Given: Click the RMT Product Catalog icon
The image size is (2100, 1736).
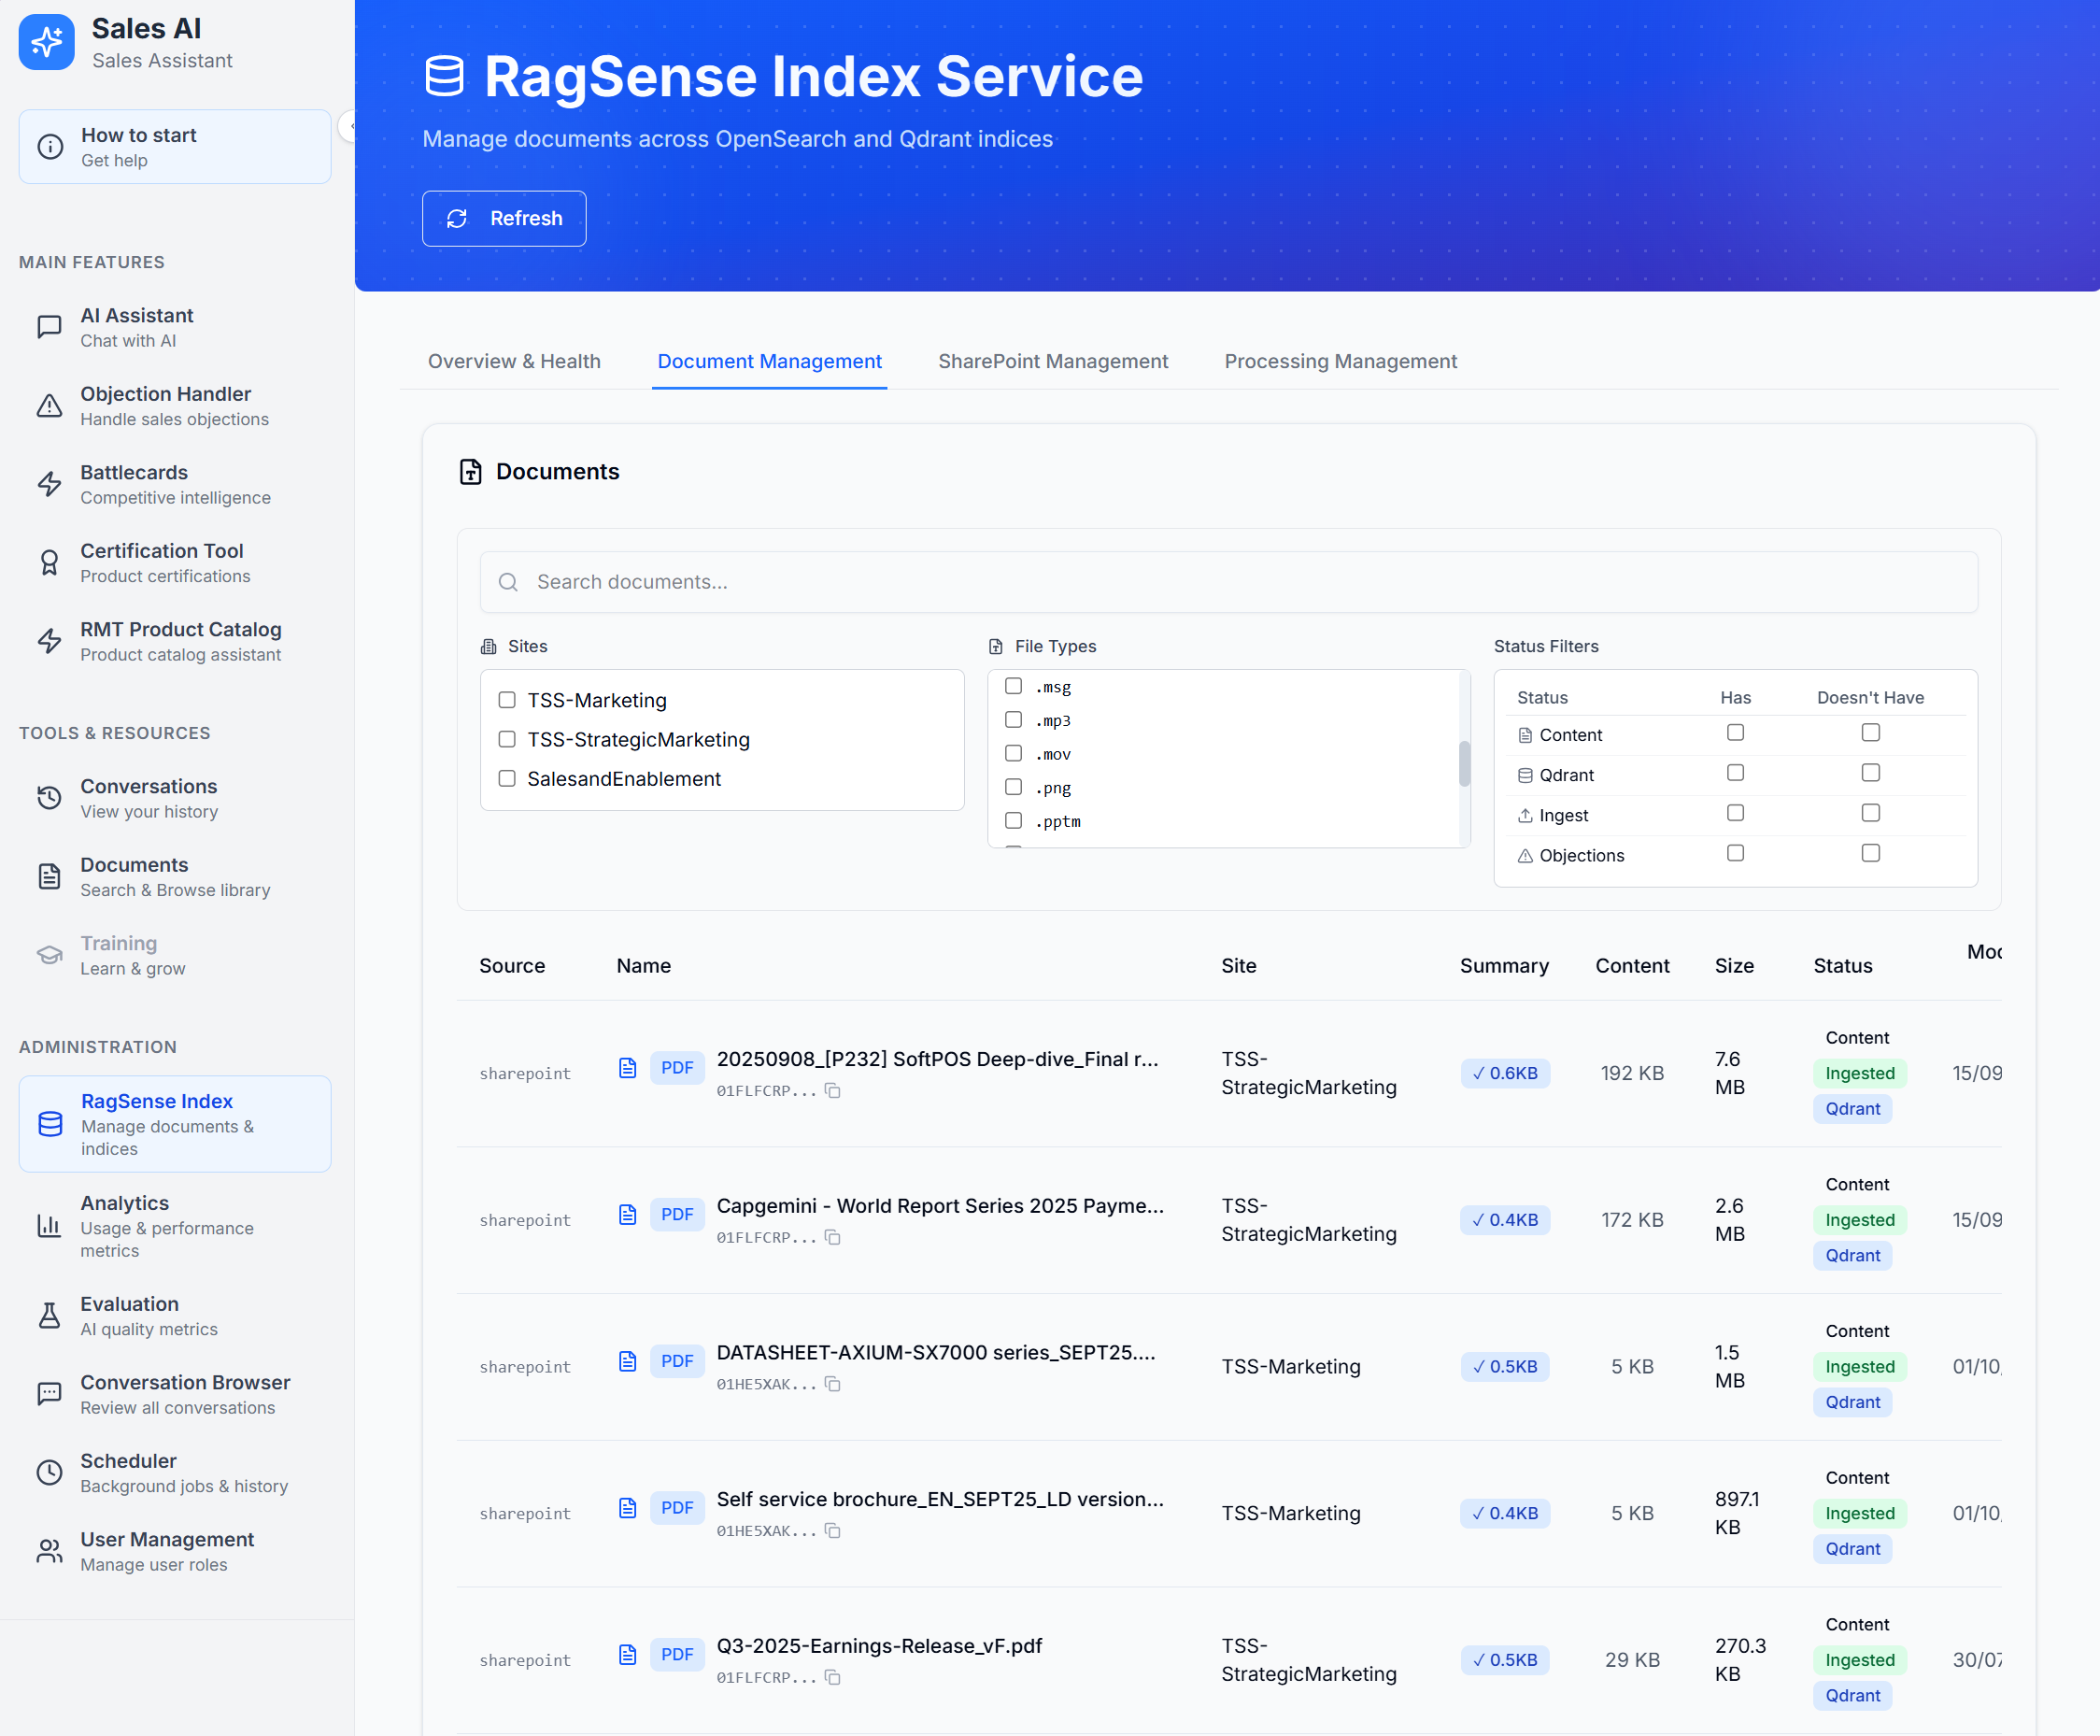Looking at the screenshot, I should 49,641.
